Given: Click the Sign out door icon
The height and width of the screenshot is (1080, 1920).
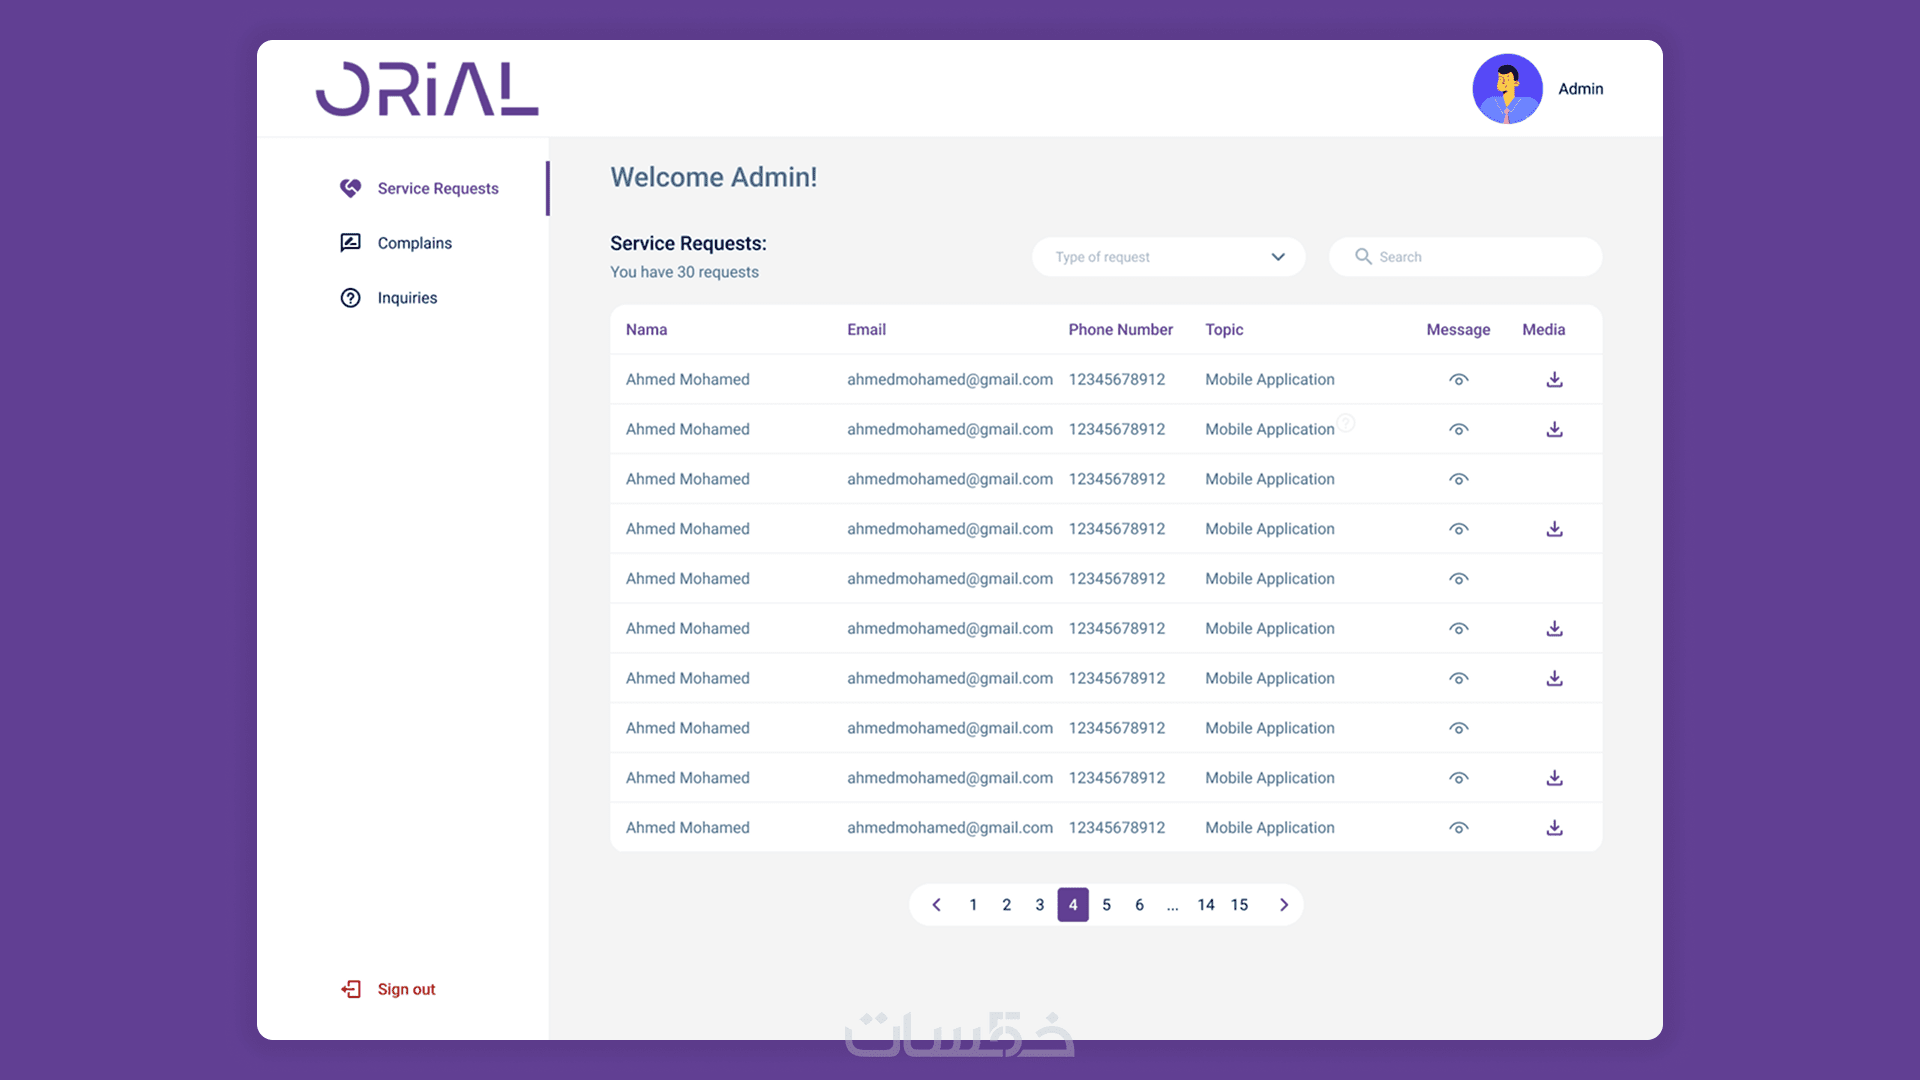Looking at the screenshot, I should (350, 989).
